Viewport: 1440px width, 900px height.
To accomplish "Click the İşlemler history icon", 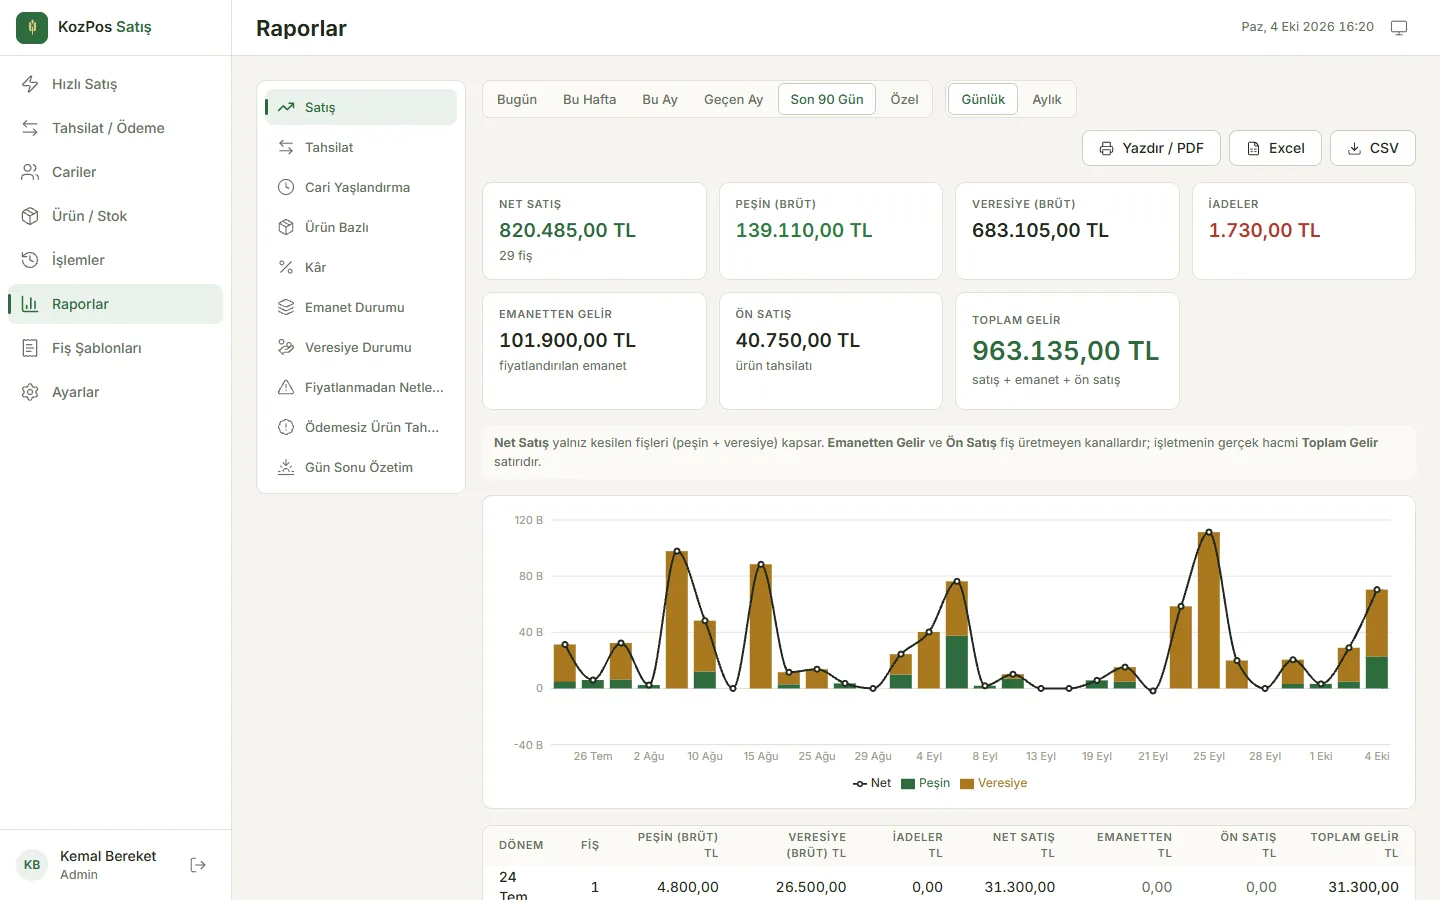I will coord(30,260).
